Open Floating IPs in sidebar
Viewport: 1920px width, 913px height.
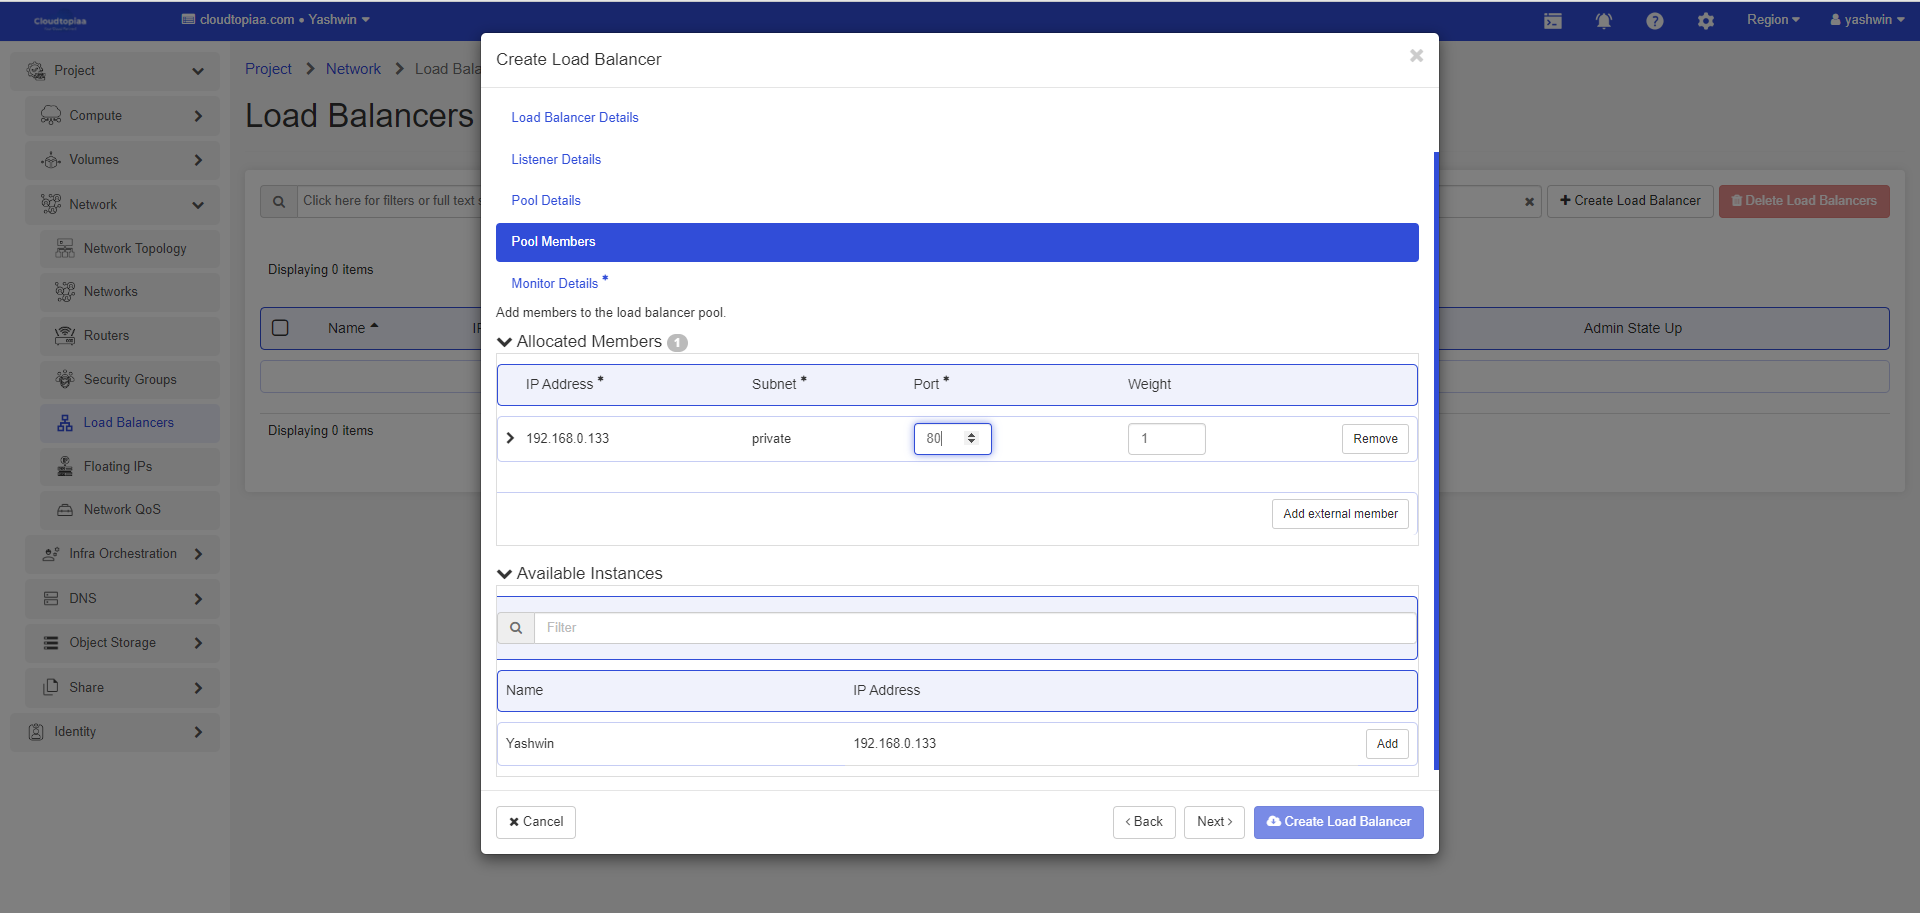pos(117,467)
